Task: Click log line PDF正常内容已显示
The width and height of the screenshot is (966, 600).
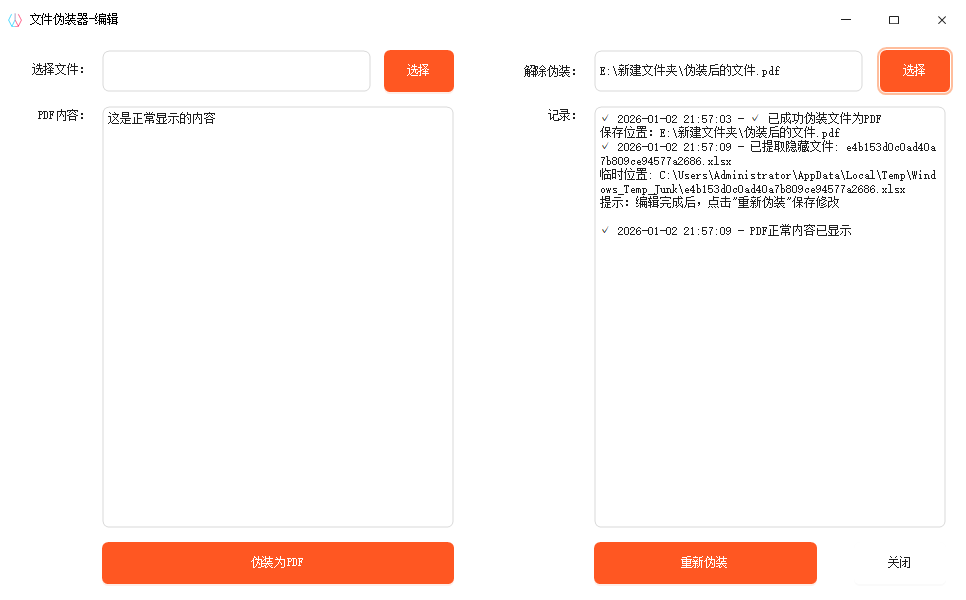Action: [x=727, y=230]
